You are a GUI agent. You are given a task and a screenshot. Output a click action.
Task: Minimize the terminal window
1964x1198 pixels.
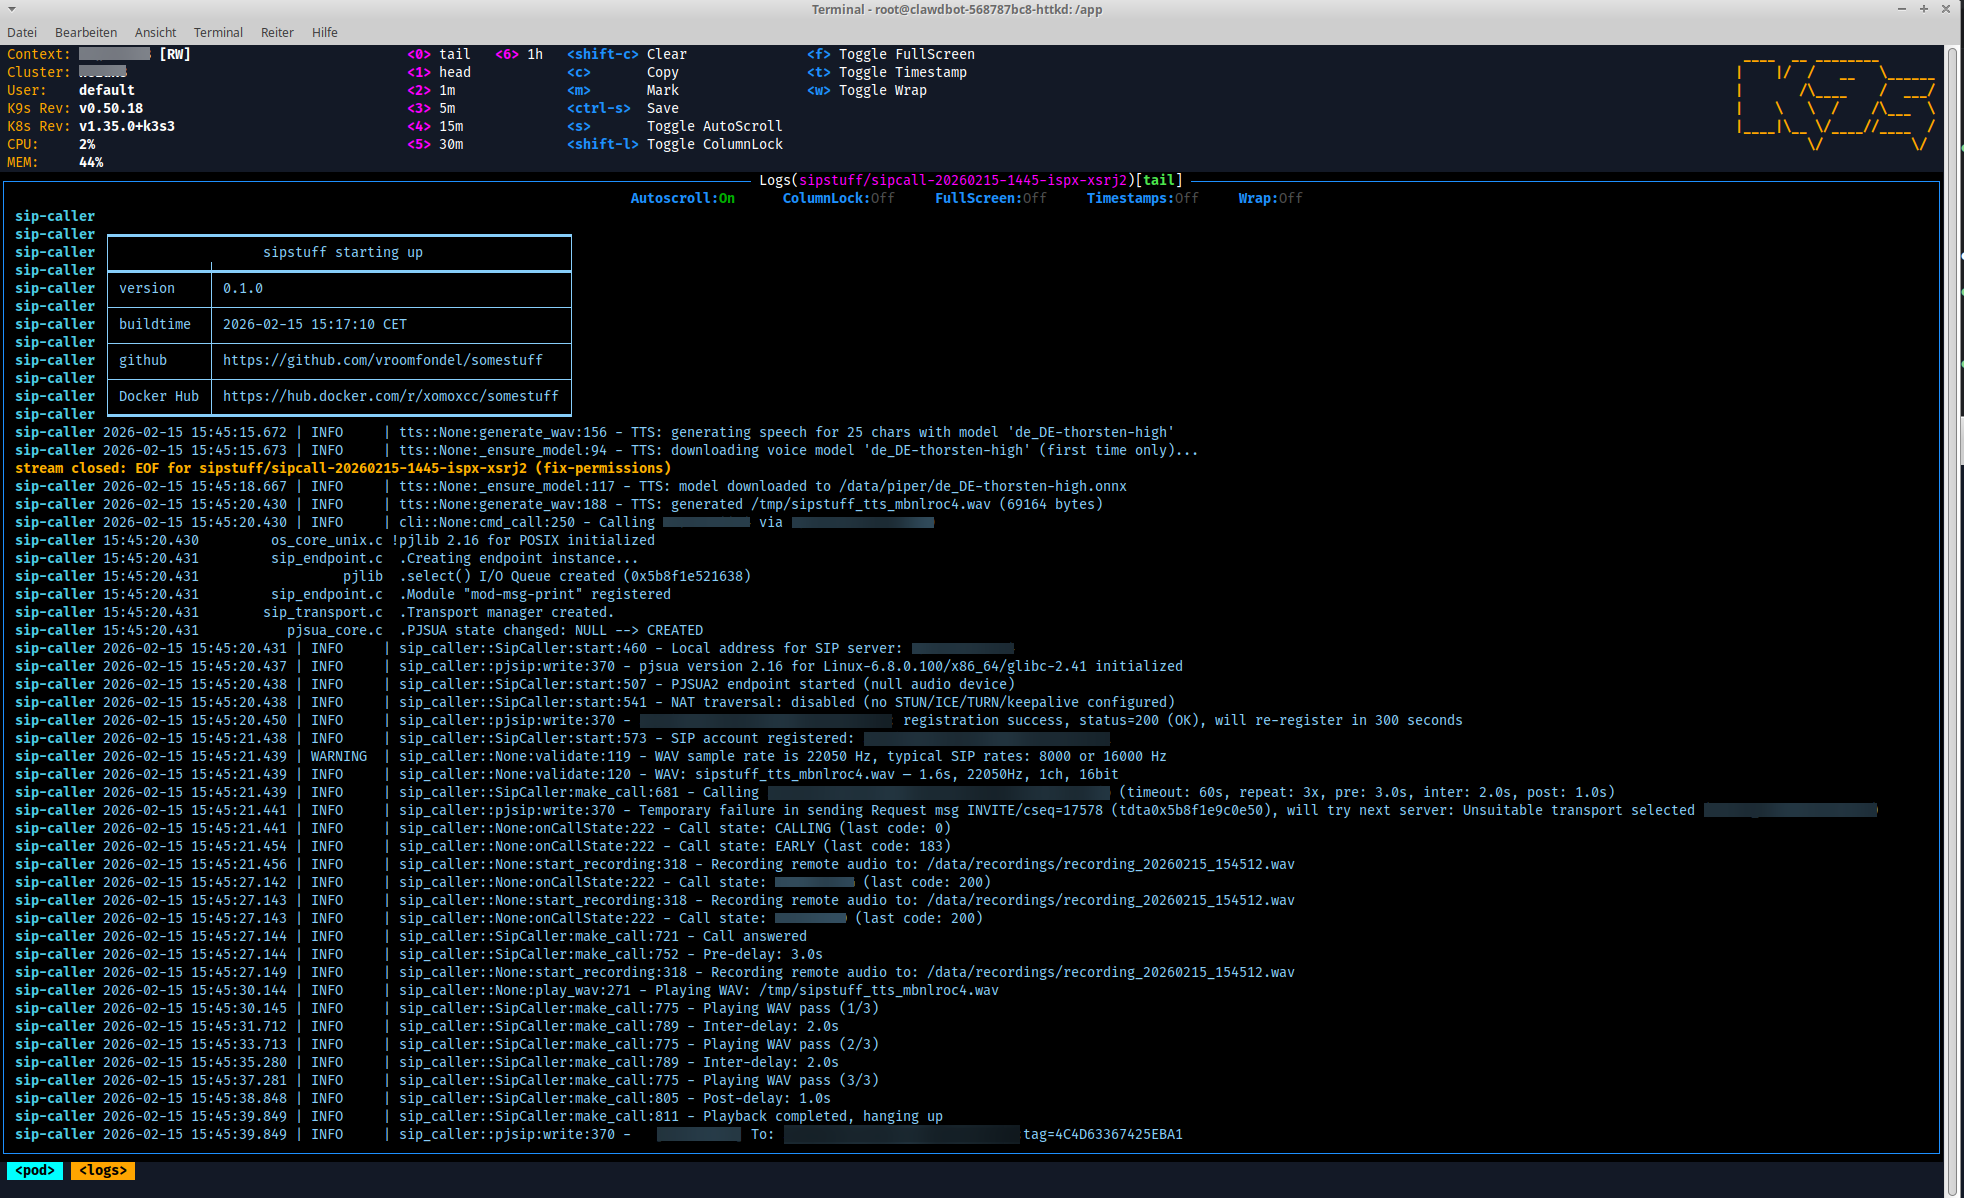coord(1902,9)
